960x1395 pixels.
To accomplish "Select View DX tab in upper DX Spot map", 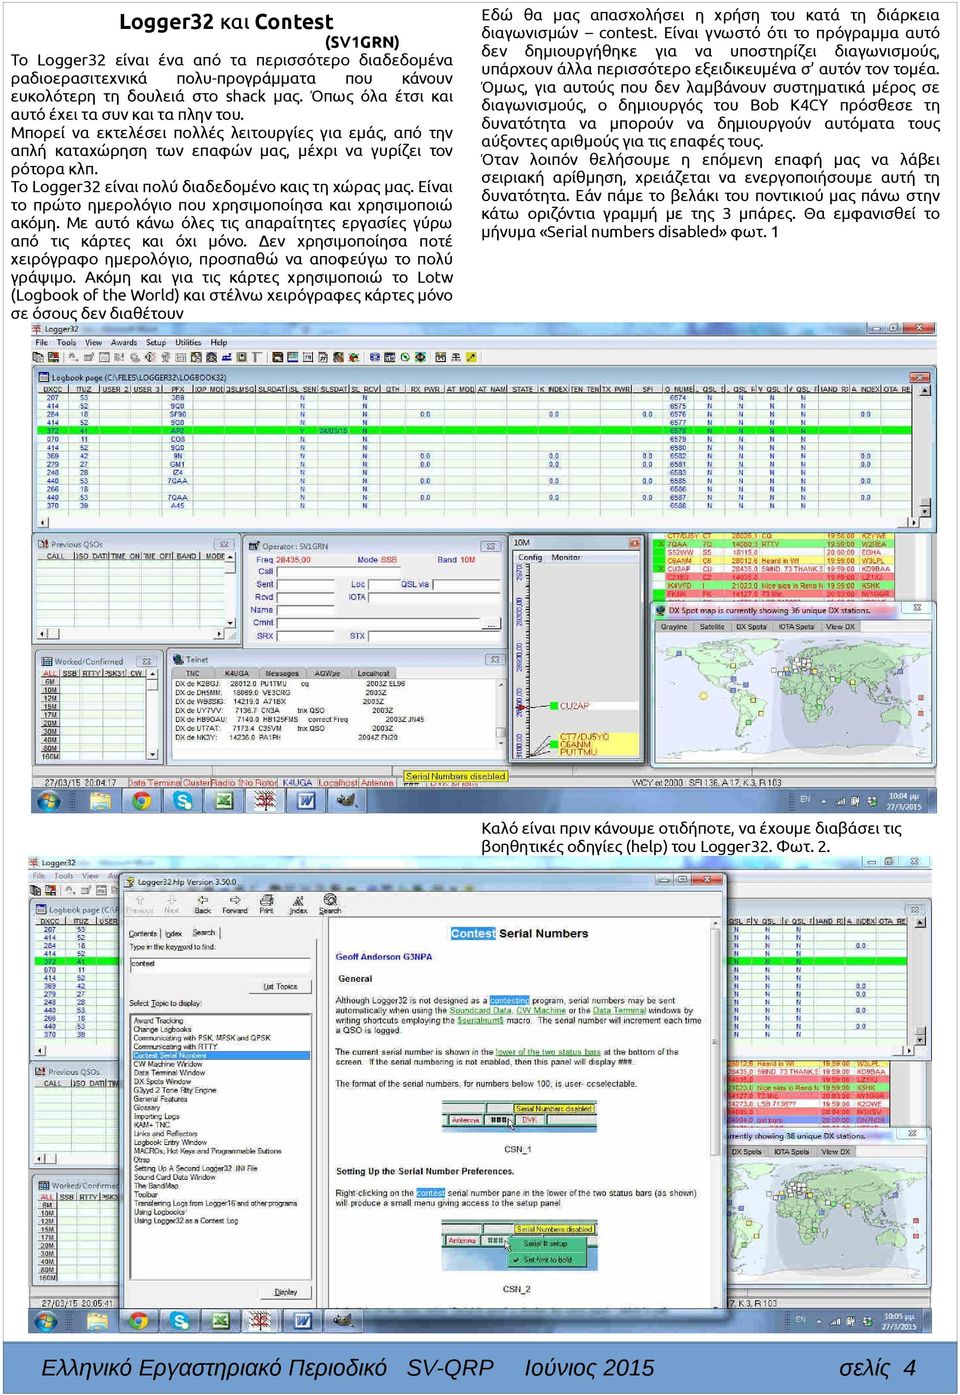I will (840, 627).
